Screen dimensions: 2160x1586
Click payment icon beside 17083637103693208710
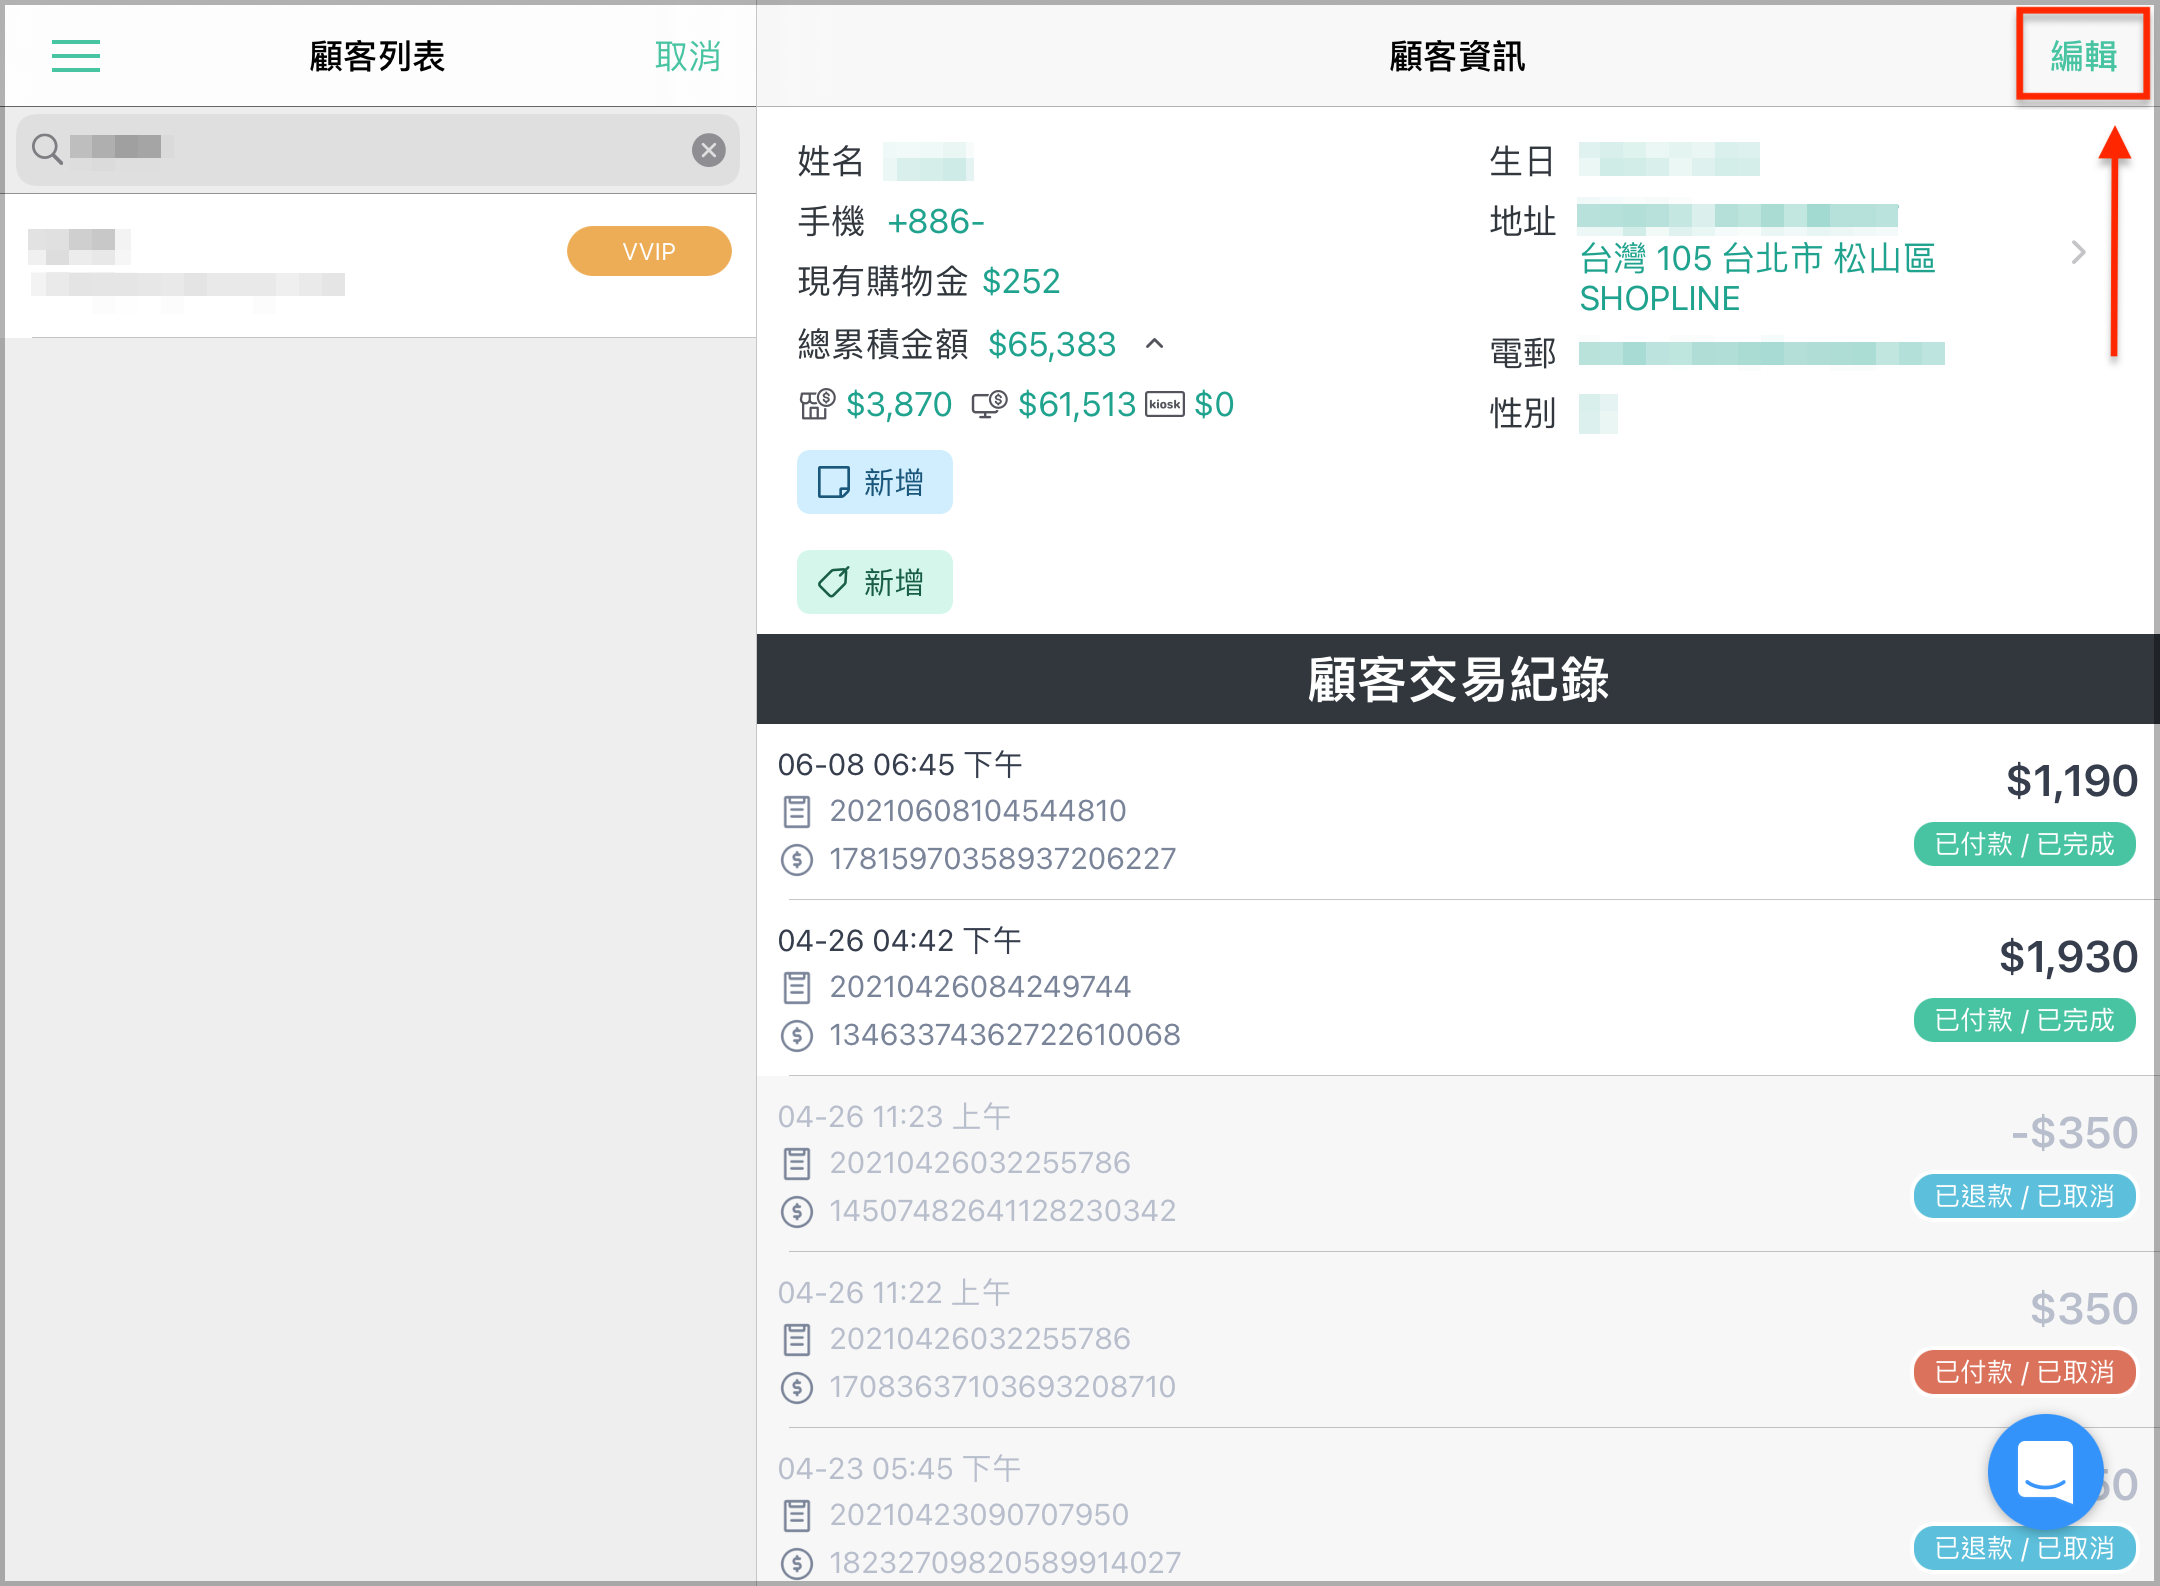(x=797, y=1387)
